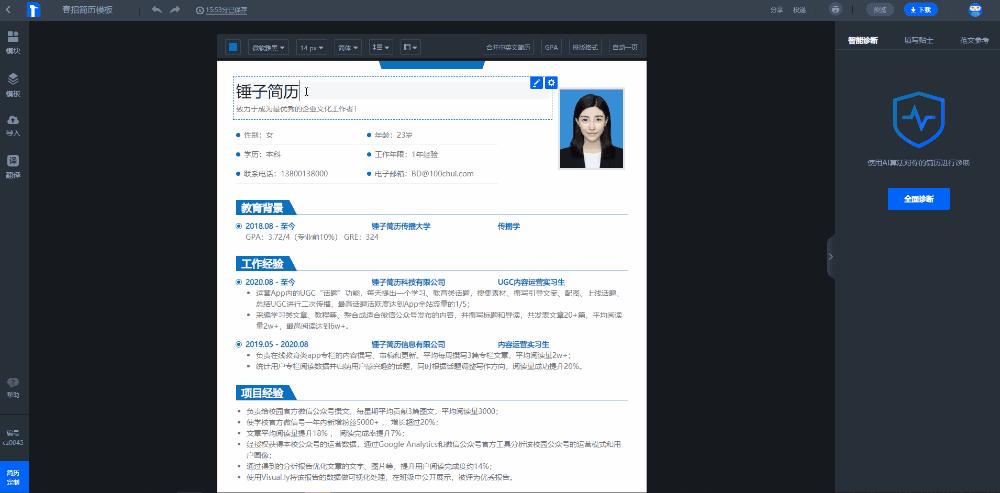Open the 帮助 help icon in sidebar
Viewport: 1000px width, 493px height.
coord(14,387)
